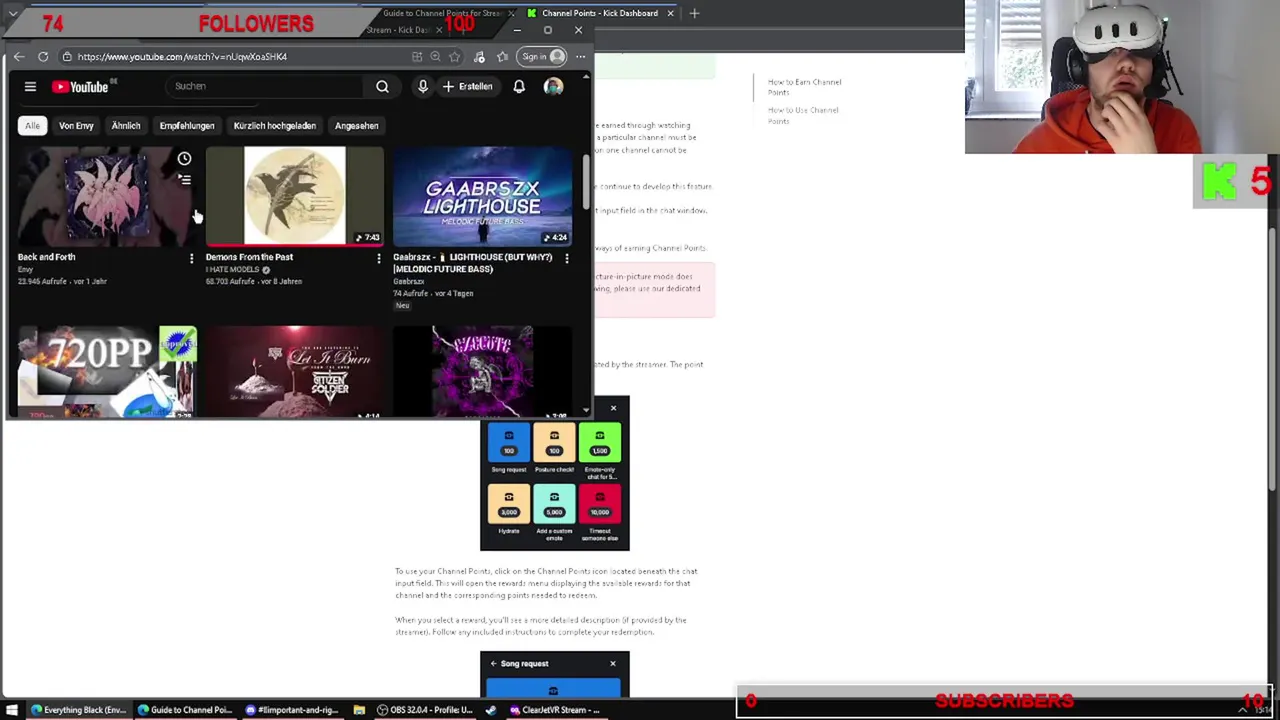Switch to Guide to Channel Points tab
1280x720 pixels.
click(440, 13)
